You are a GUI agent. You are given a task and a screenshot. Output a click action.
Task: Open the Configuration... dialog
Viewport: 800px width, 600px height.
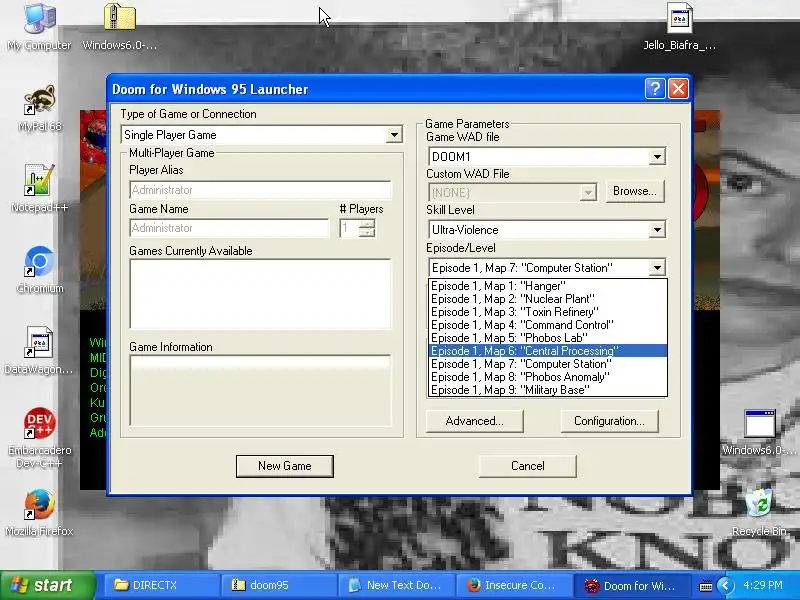(x=609, y=421)
